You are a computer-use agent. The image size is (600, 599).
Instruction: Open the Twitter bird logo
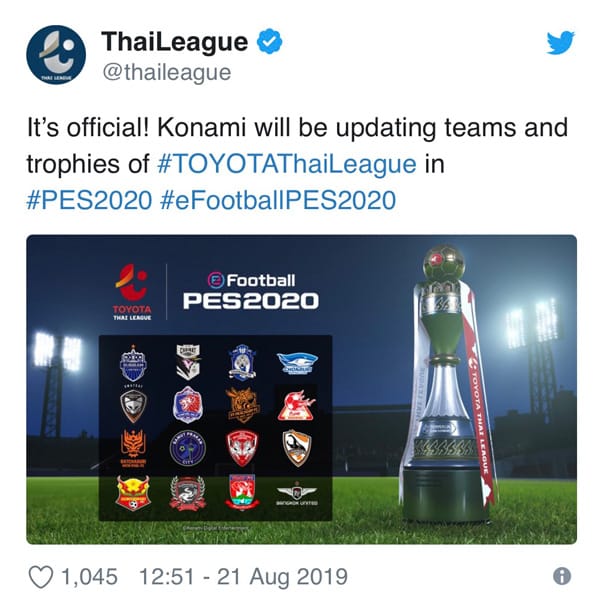click(x=560, y=43)
